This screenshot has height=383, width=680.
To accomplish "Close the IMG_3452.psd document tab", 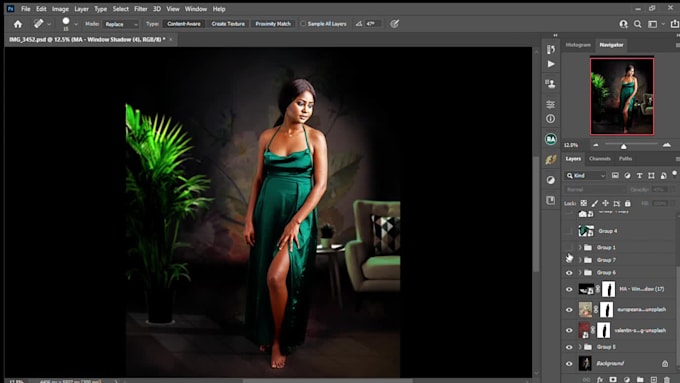I will pyautogui.click(x=171, y=39).
